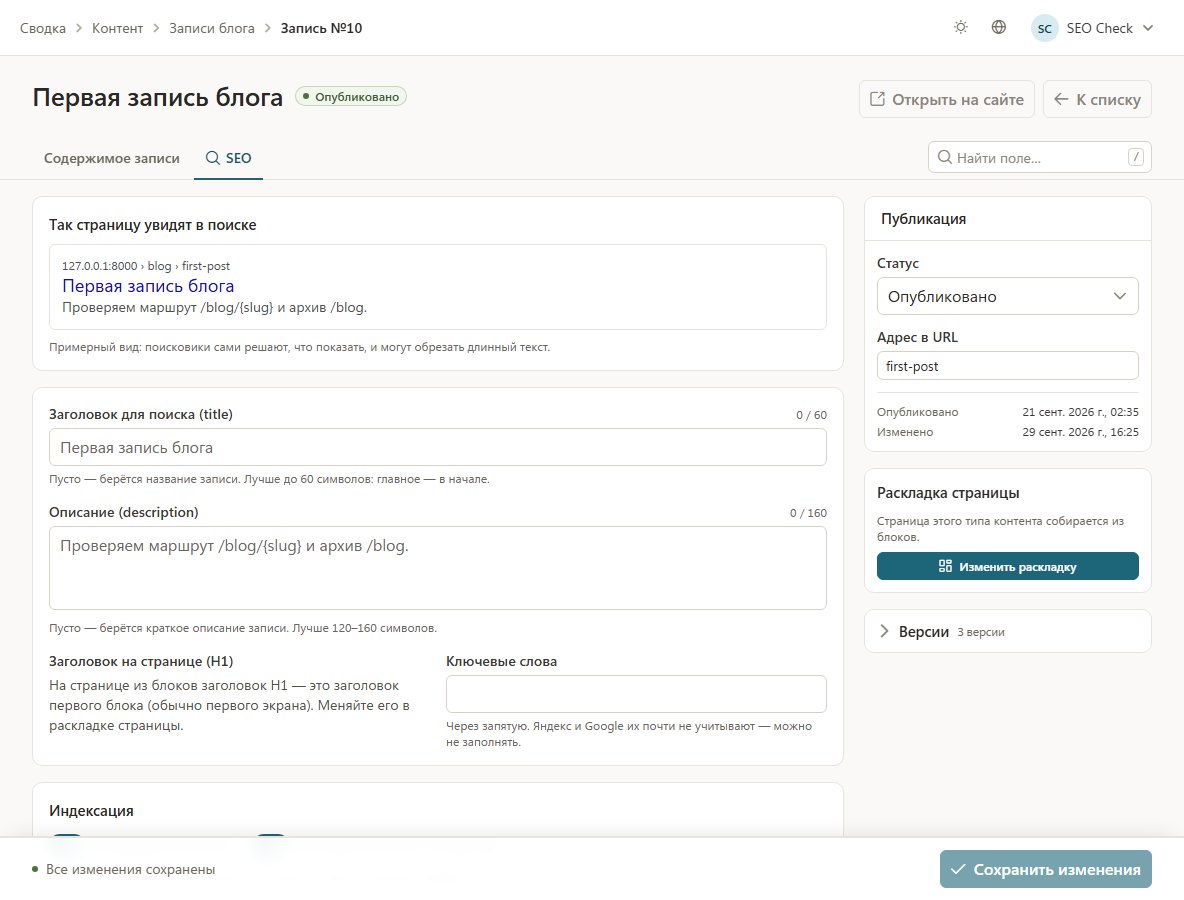Expand the Версии section
This screenshot has width=1184, height=900.
click(x=1007, y=631)
